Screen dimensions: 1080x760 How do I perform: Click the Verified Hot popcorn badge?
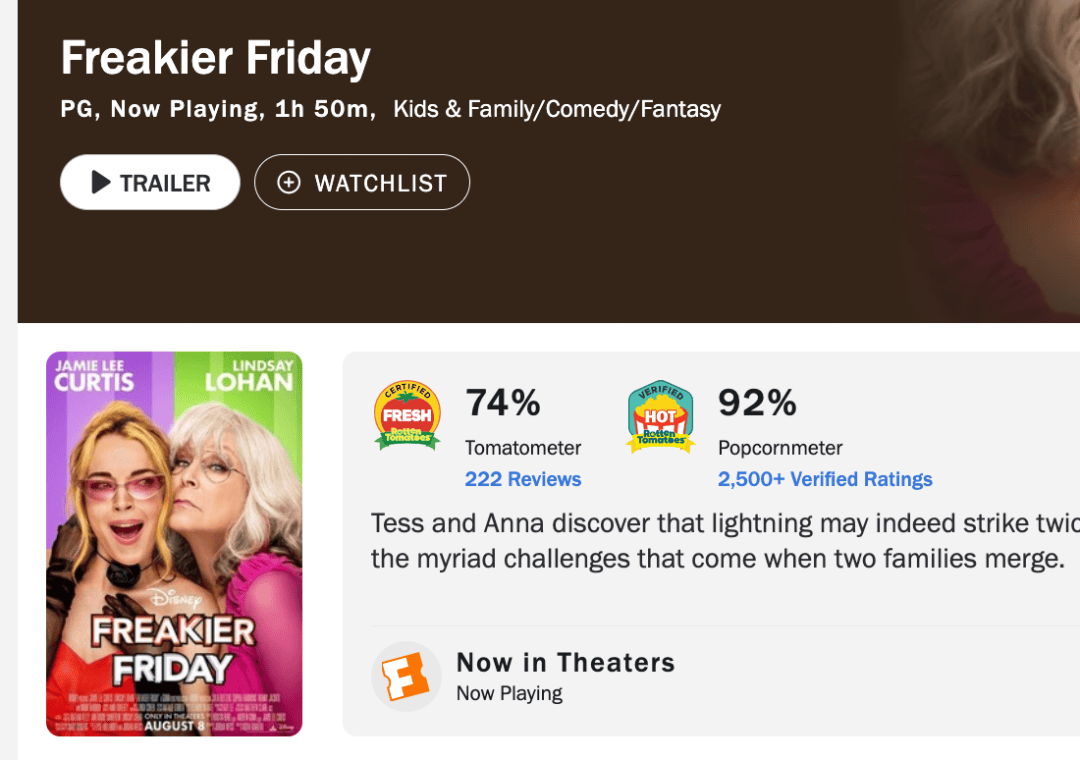[660, 416]
